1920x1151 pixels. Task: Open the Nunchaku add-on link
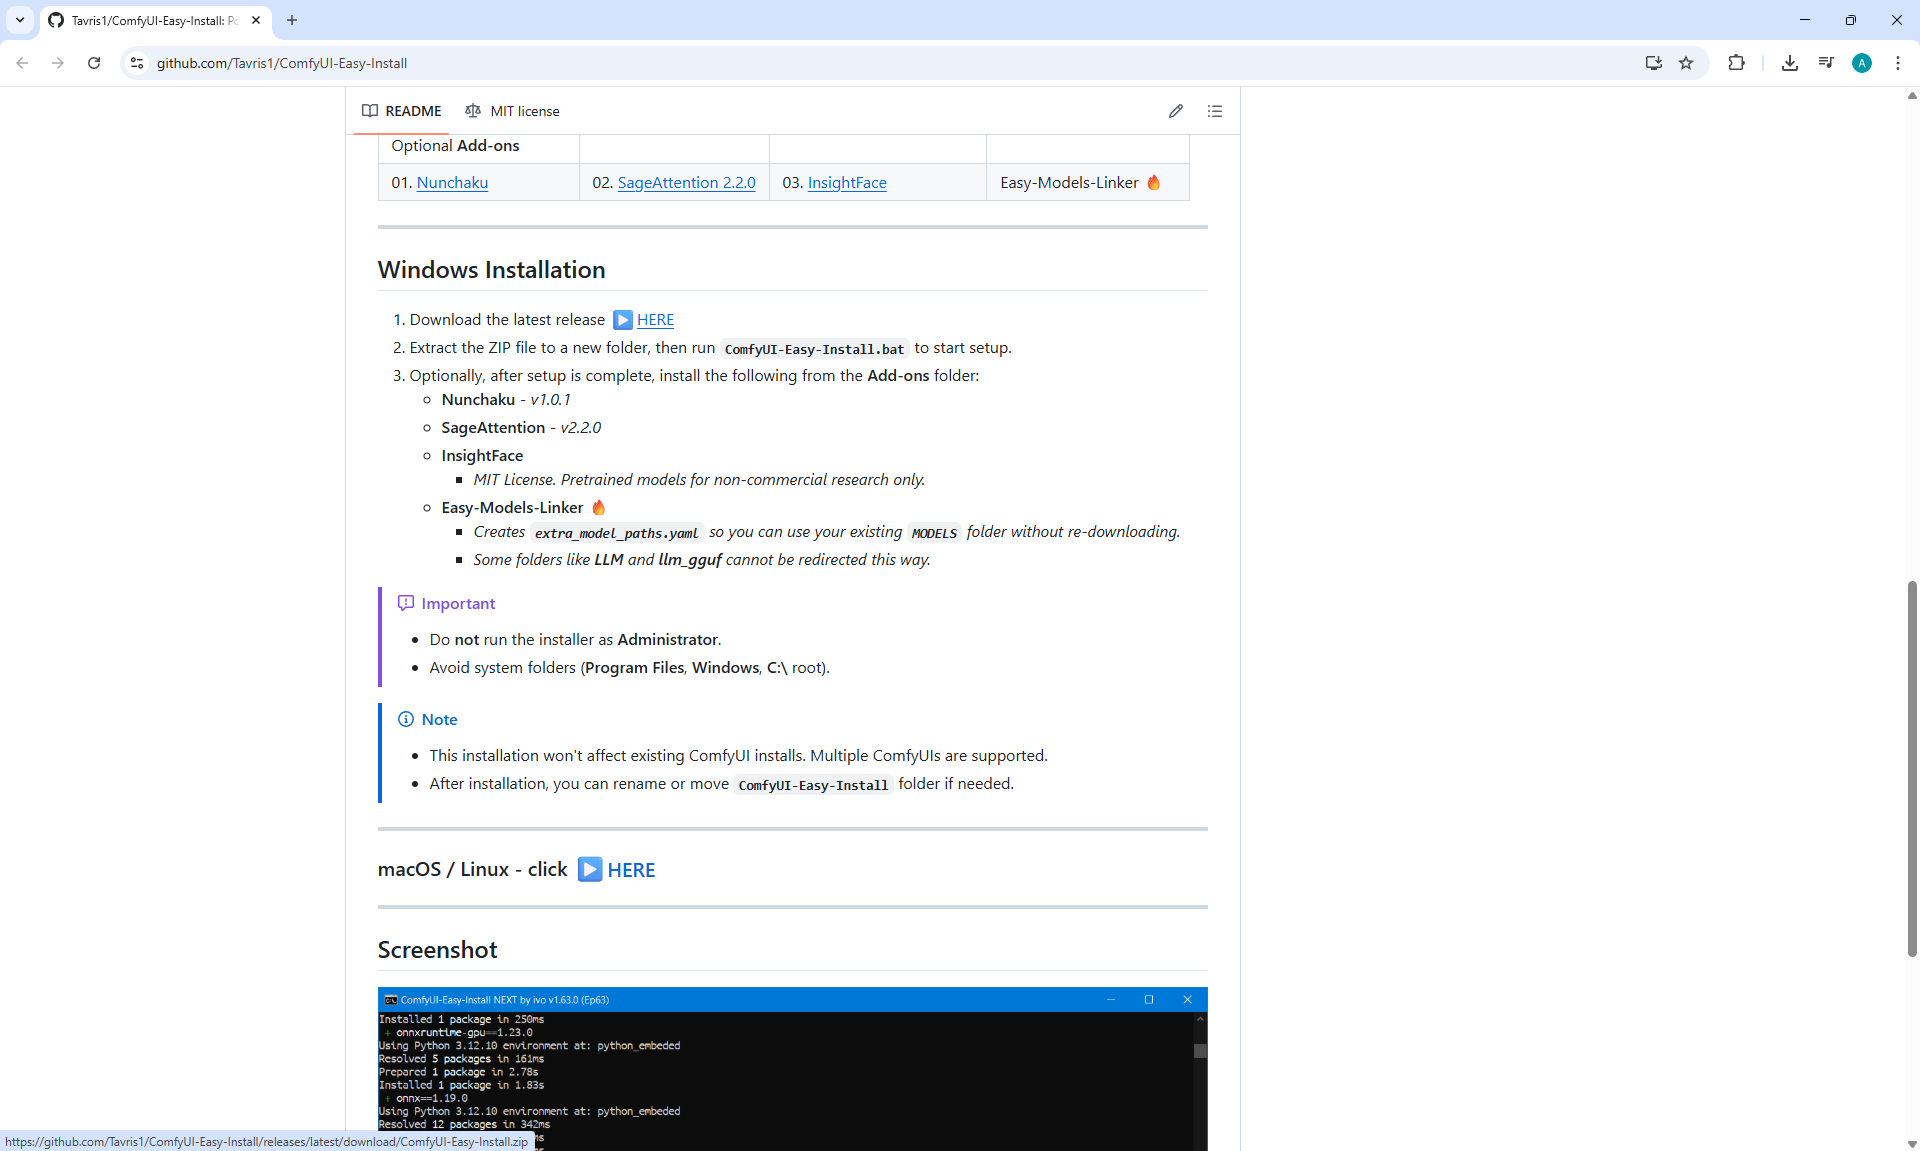pyautogui.click(x=452, y=183)
